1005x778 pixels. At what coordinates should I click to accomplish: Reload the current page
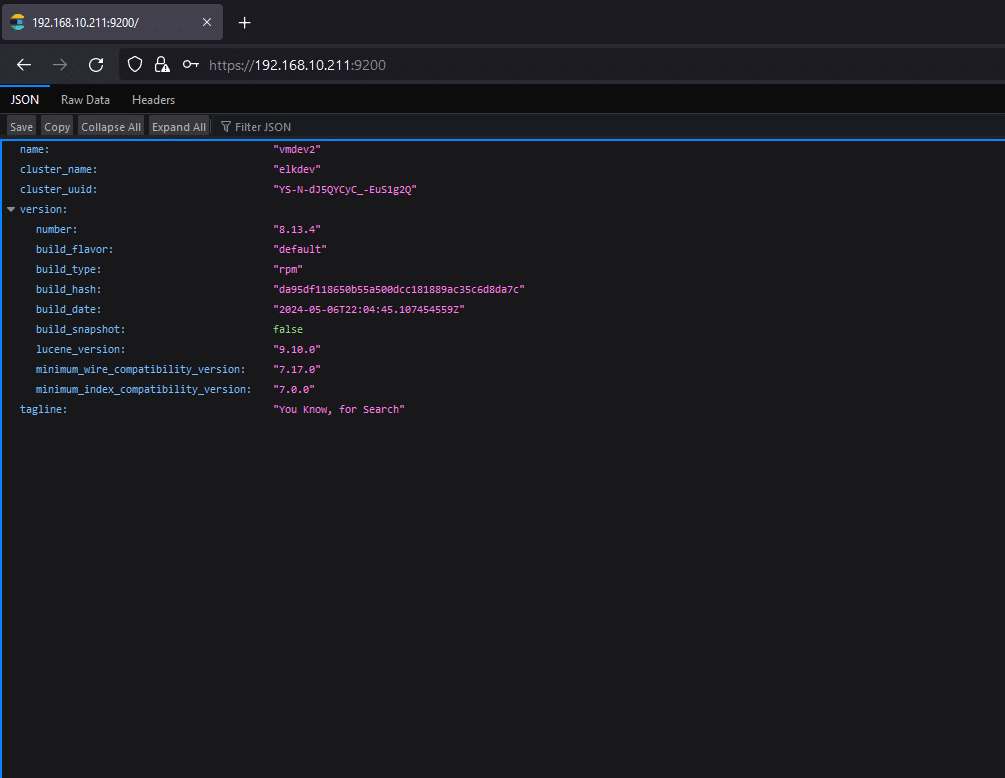pos(96,65)
